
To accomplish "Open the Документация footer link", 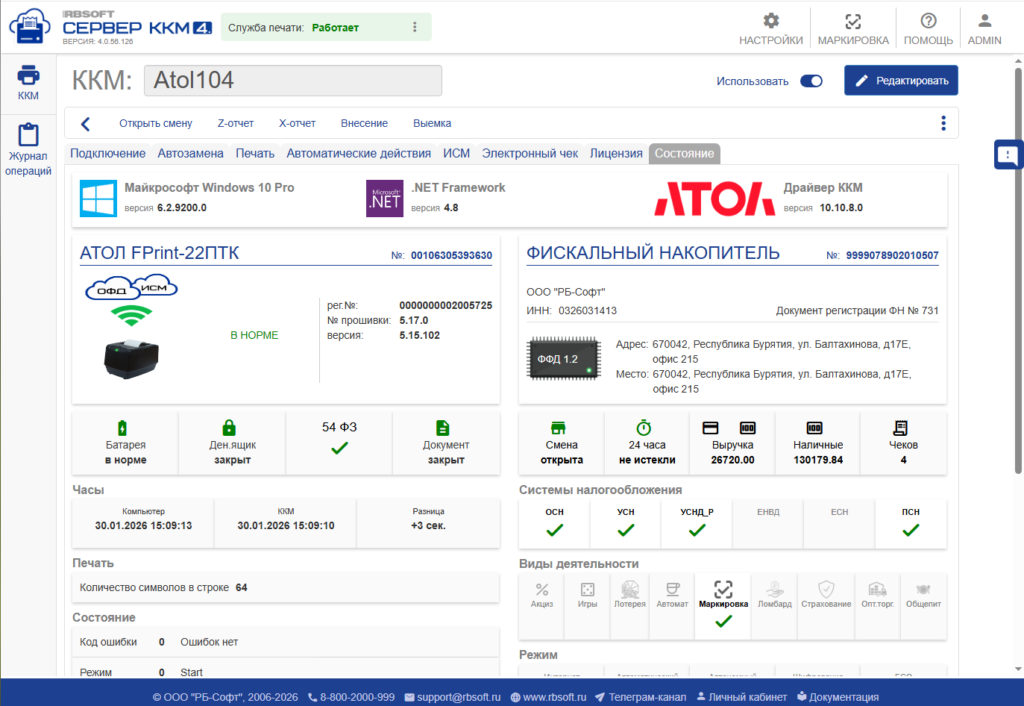I will point(837,697).
